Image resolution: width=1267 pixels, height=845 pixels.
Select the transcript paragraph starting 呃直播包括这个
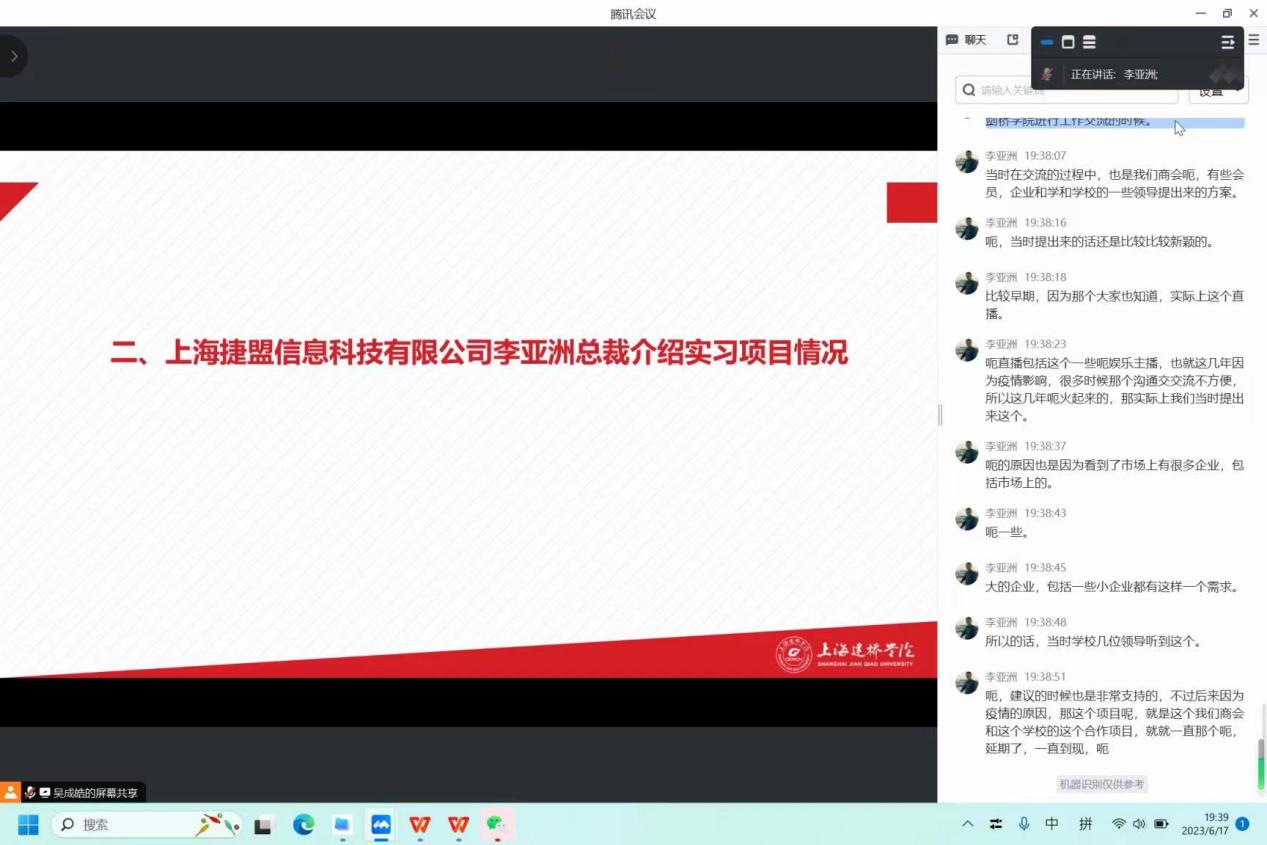tap(1115, 389)
